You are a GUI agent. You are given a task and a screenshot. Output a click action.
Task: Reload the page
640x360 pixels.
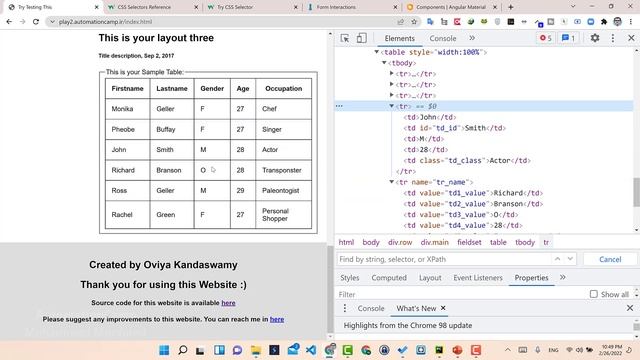tap(36, 22)
